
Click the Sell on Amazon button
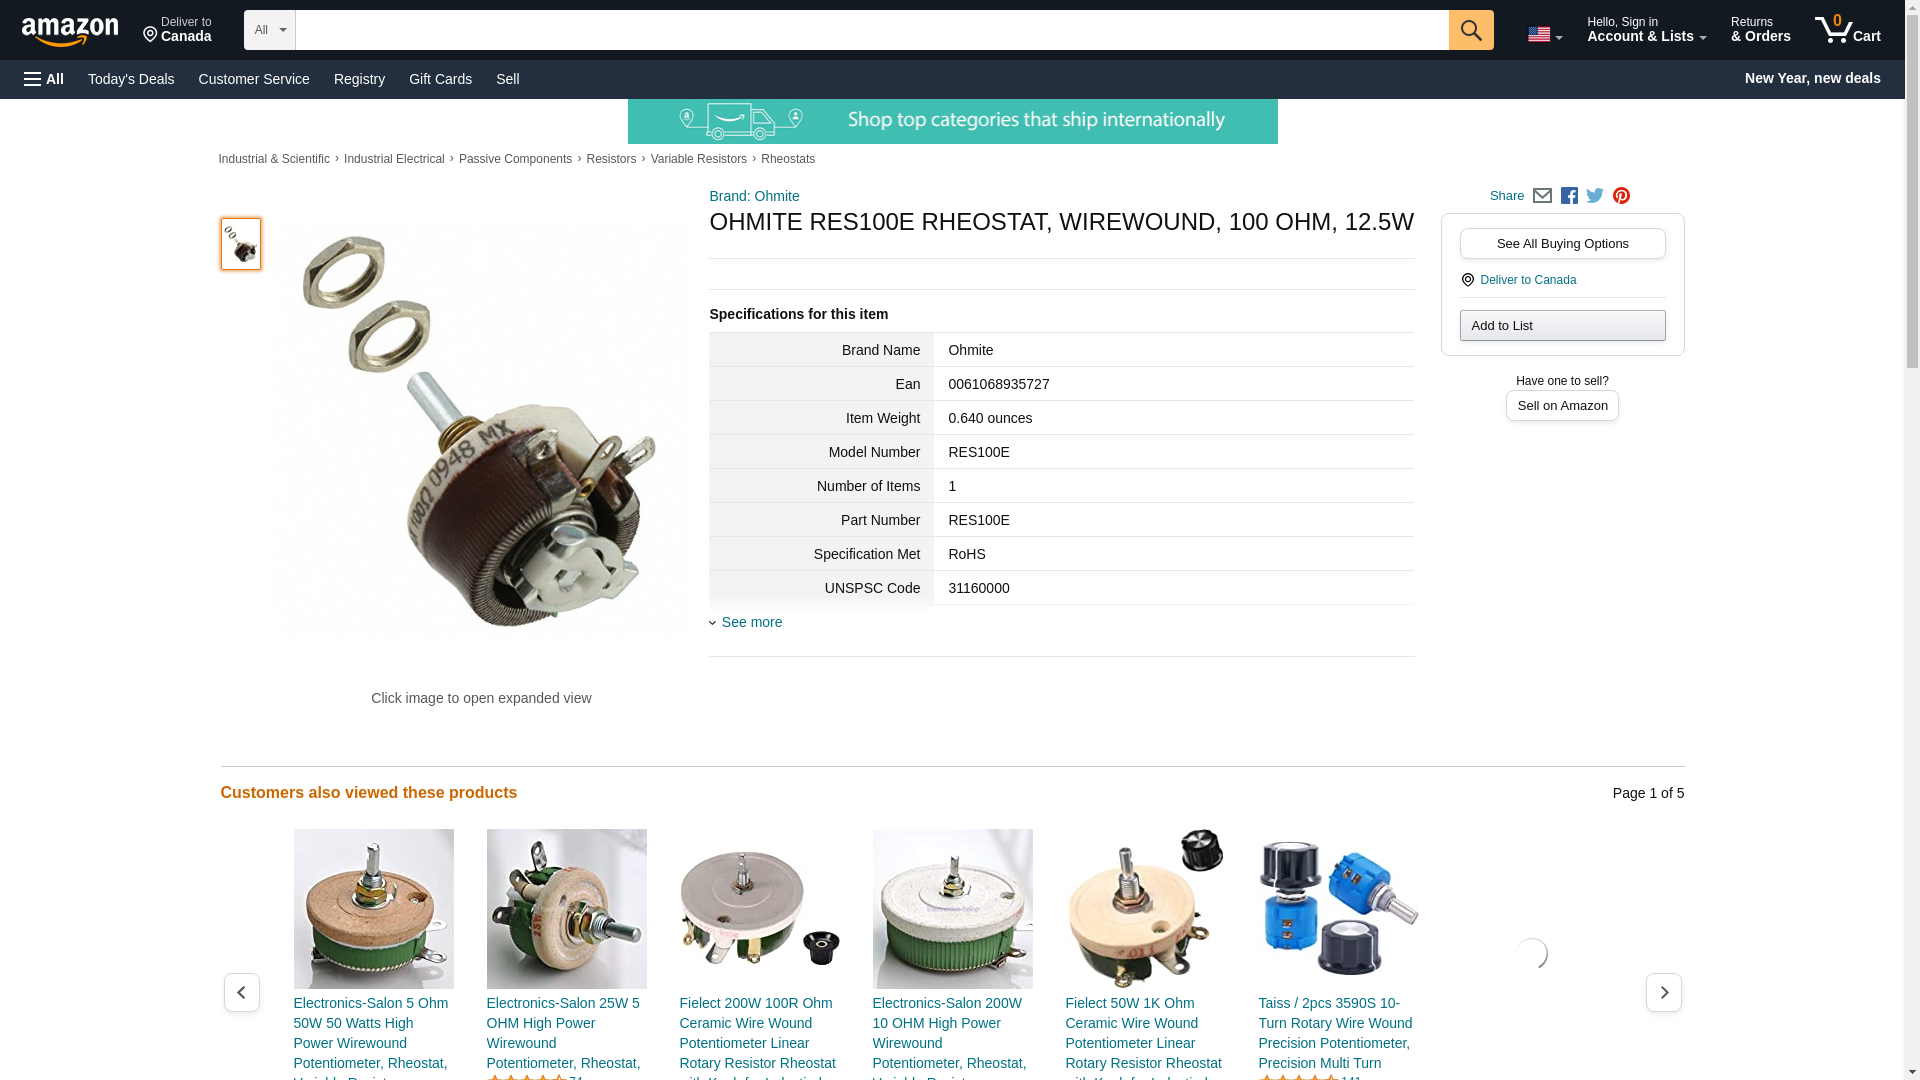coord(1562,405)
